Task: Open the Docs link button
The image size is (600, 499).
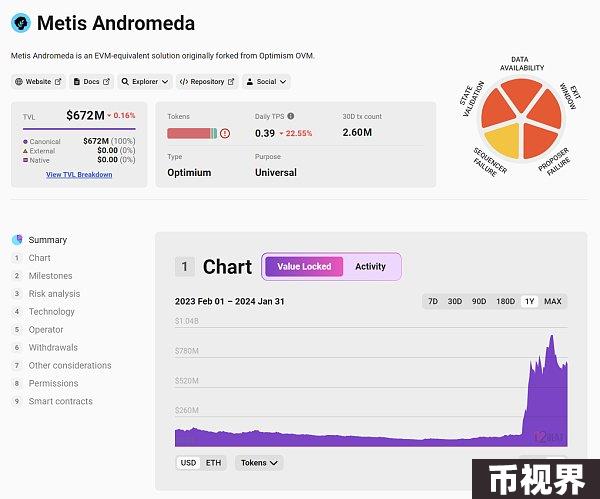Action: [91, 82]
